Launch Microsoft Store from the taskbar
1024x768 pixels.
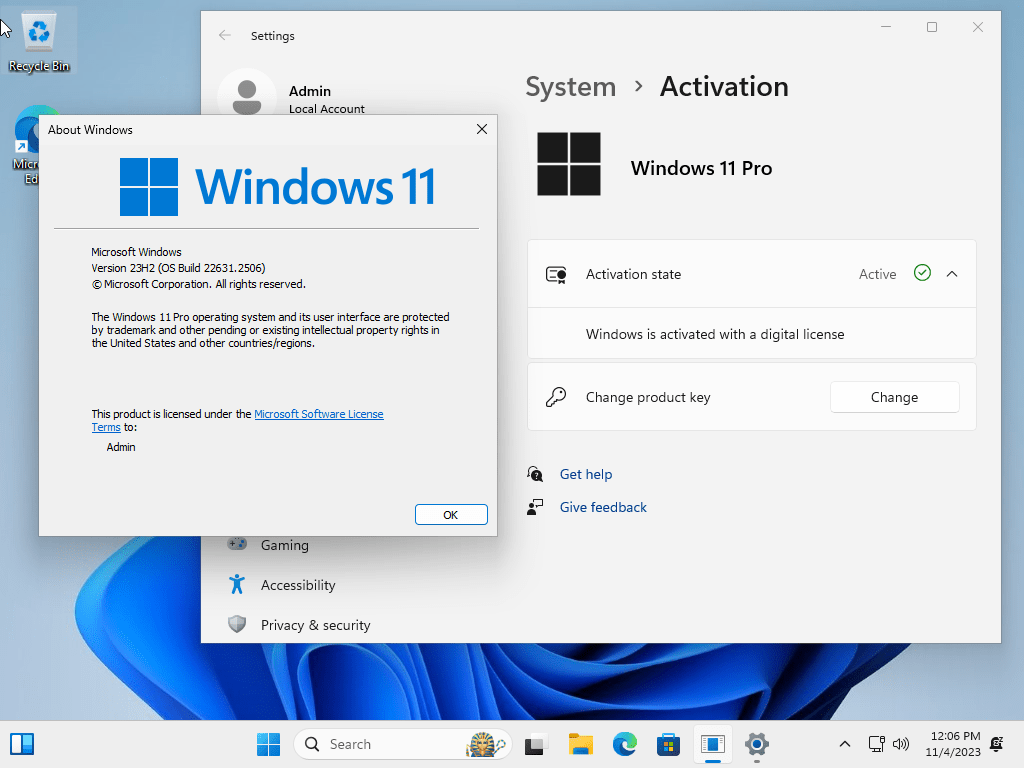click(668, 745)
